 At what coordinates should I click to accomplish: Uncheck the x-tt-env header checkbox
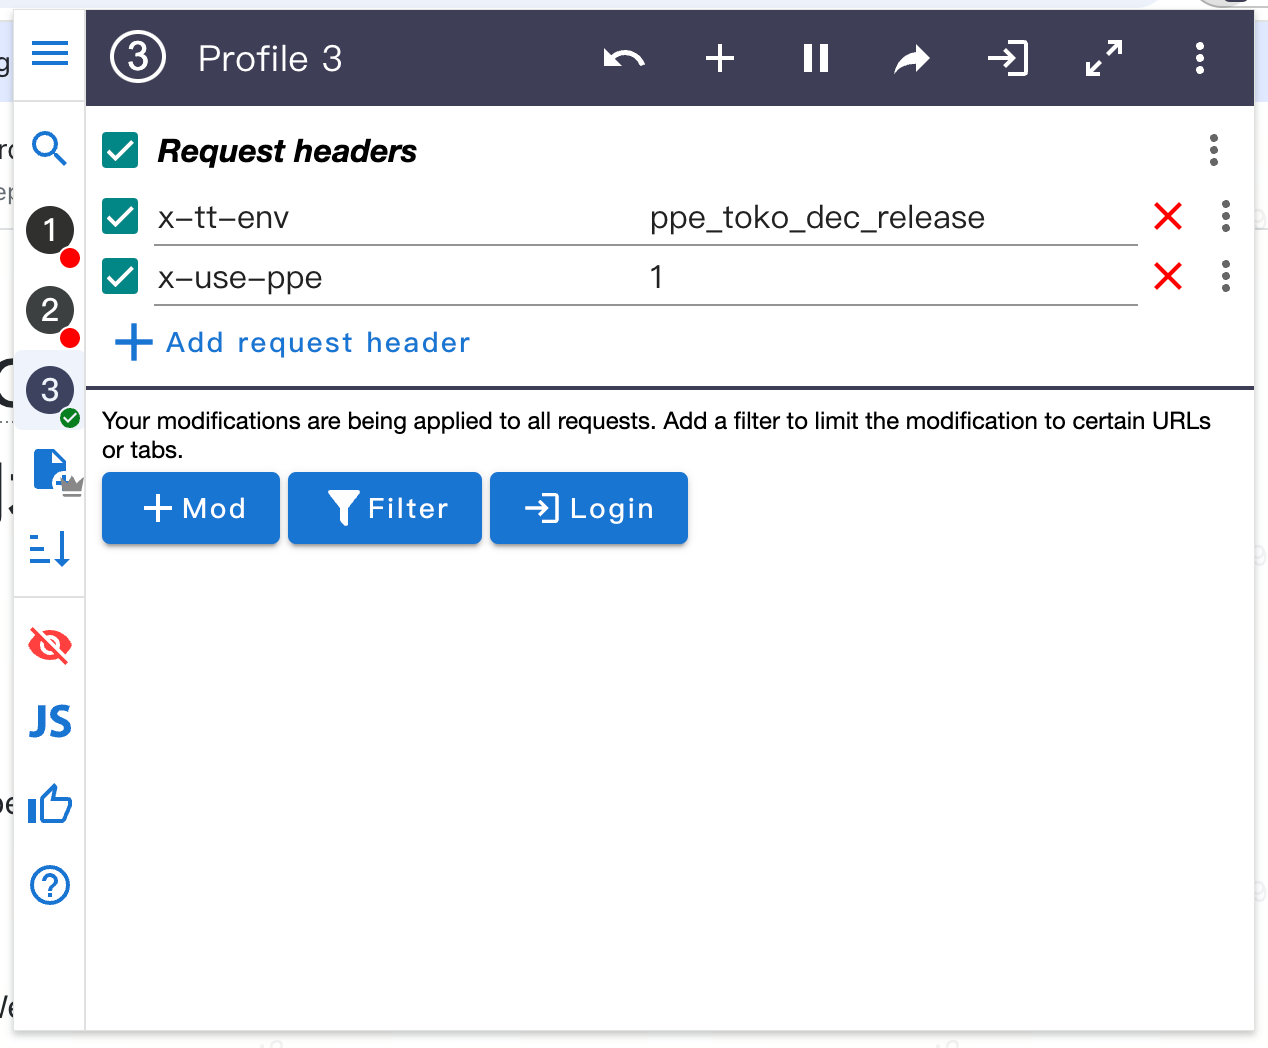(x=120, y=216)
